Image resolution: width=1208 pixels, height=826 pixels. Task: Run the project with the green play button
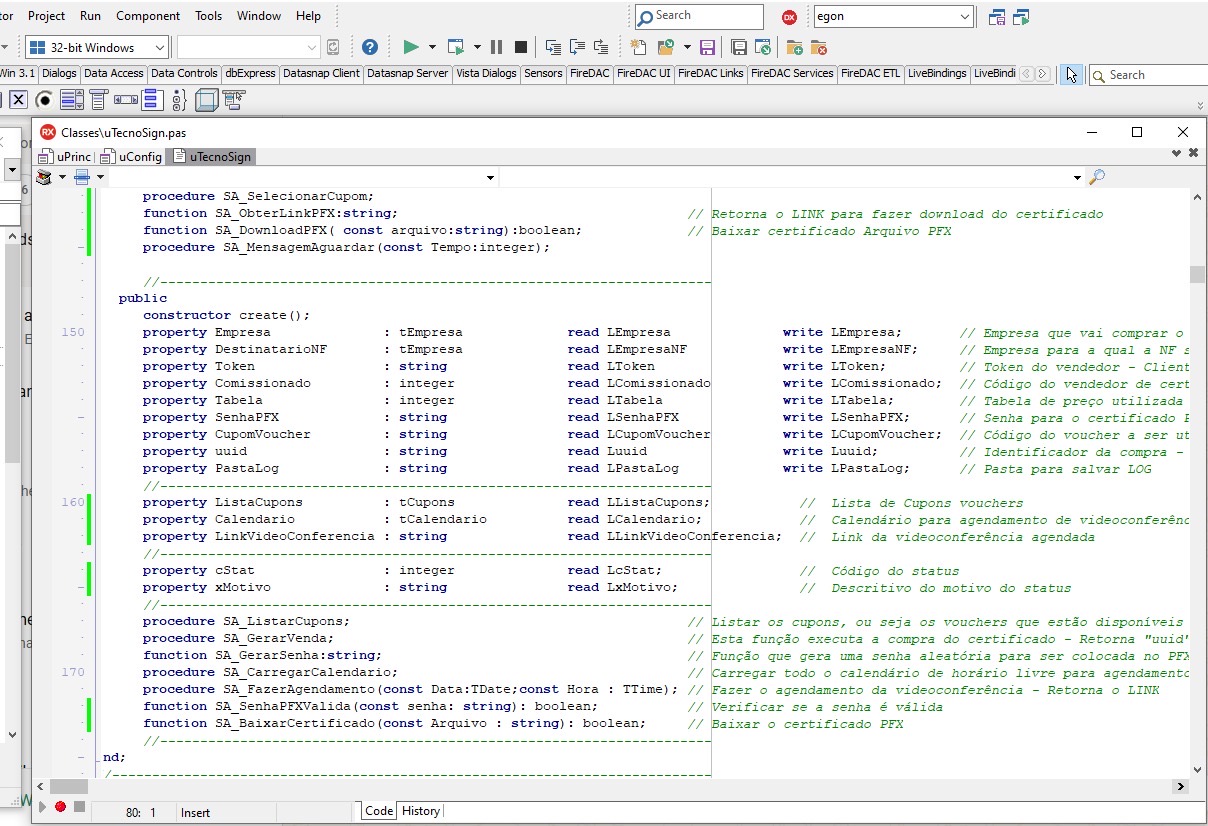pyautogui.click(x=410, y=47)
